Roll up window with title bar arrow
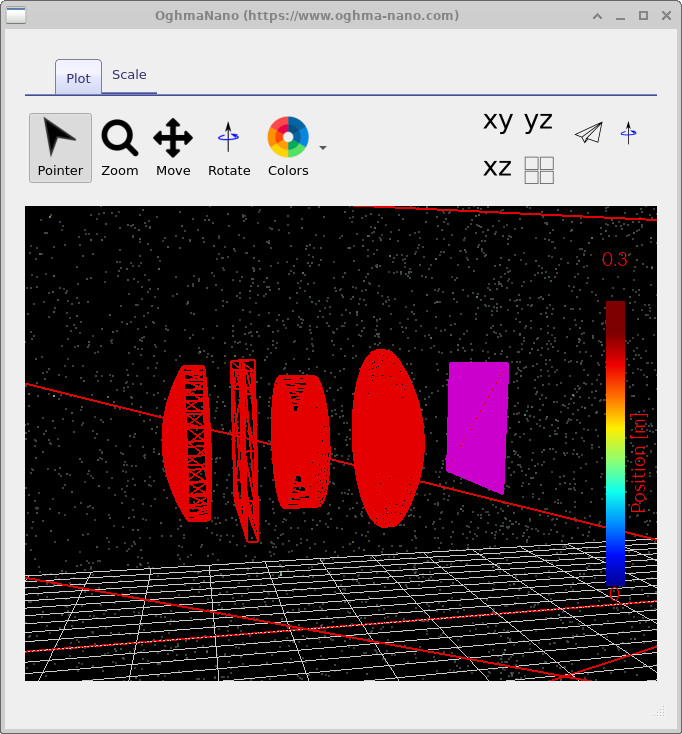Image resolution: width=682 pixels, height=734 pixels. tap(597, 16)
